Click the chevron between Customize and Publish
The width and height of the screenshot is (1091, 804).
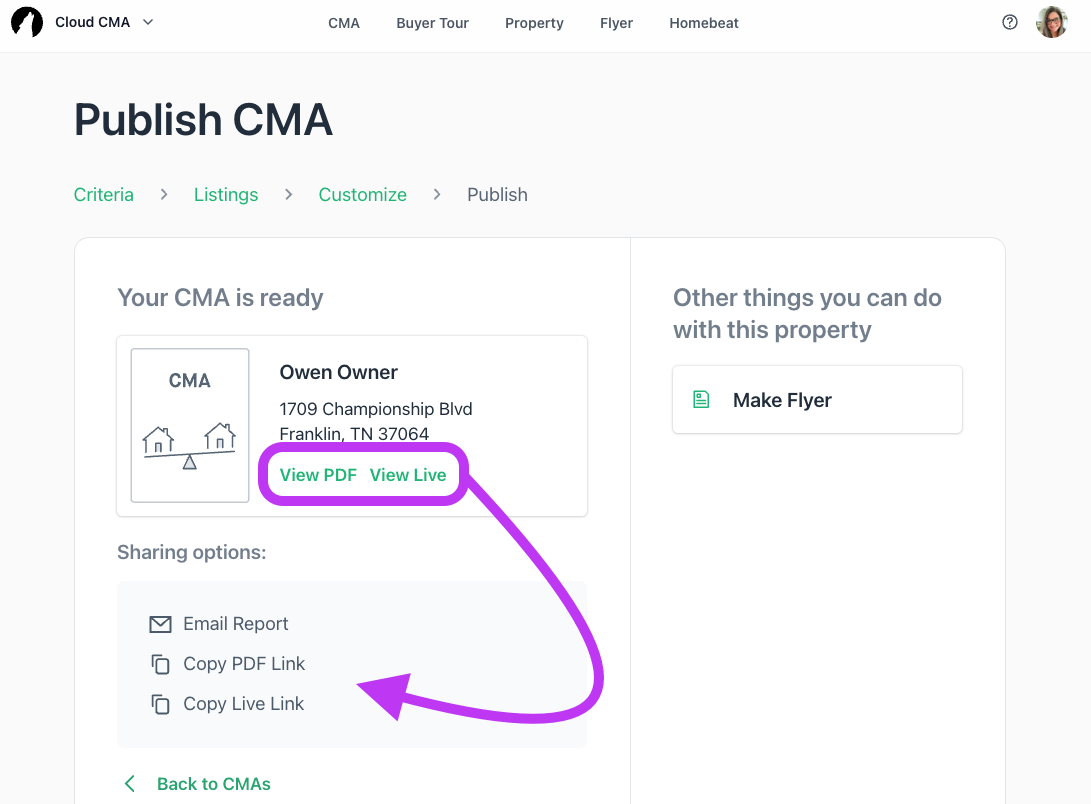coord(437,194)
